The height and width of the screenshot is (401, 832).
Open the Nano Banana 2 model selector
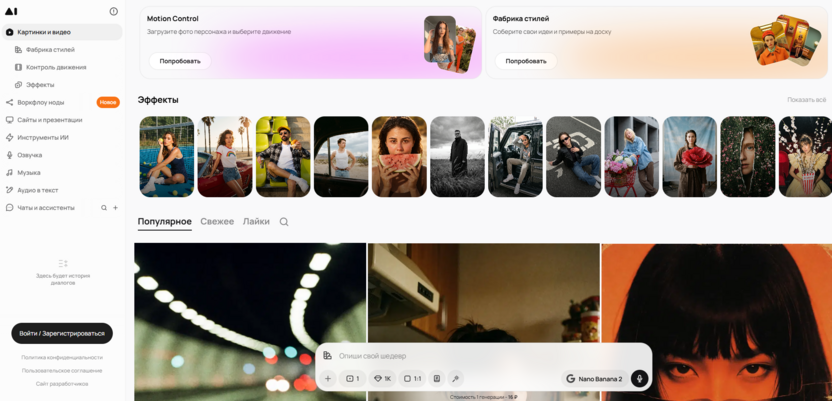595,379
